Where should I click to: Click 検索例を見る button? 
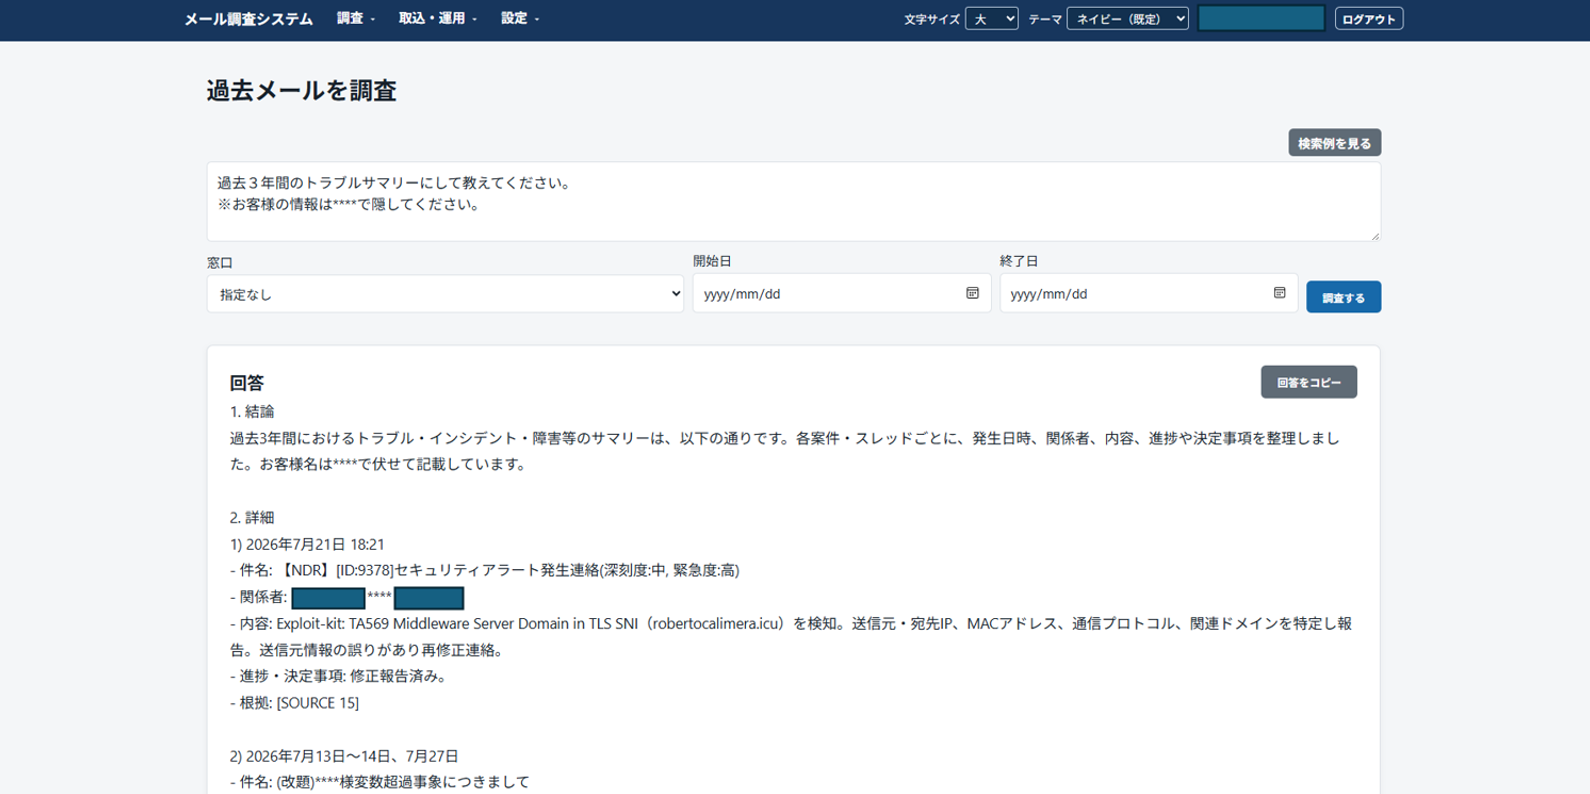coord(1334,143)
